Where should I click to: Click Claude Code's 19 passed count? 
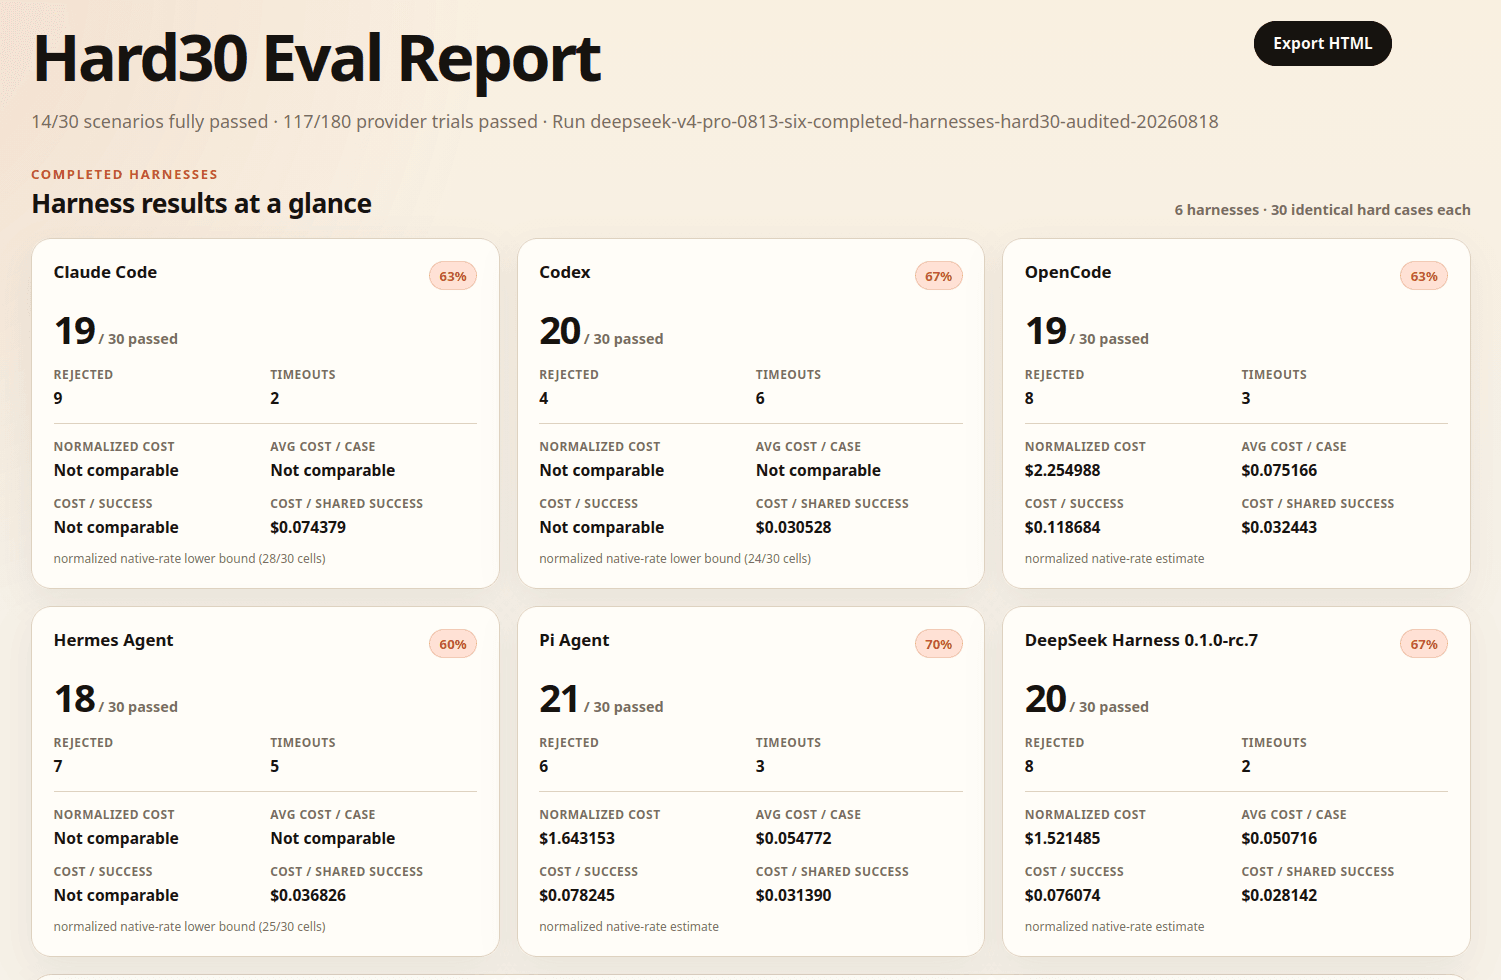tap(75, 331)
